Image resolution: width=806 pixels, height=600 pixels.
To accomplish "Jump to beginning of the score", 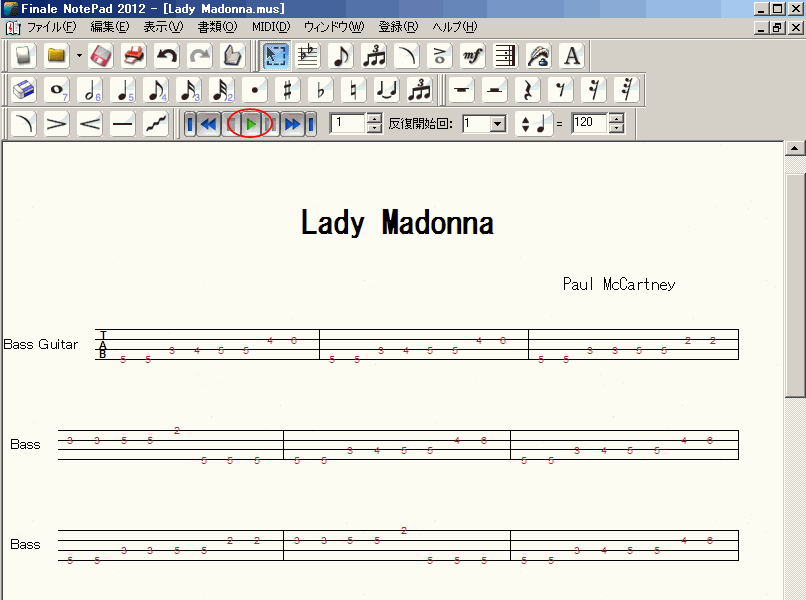I will [190, 124].
